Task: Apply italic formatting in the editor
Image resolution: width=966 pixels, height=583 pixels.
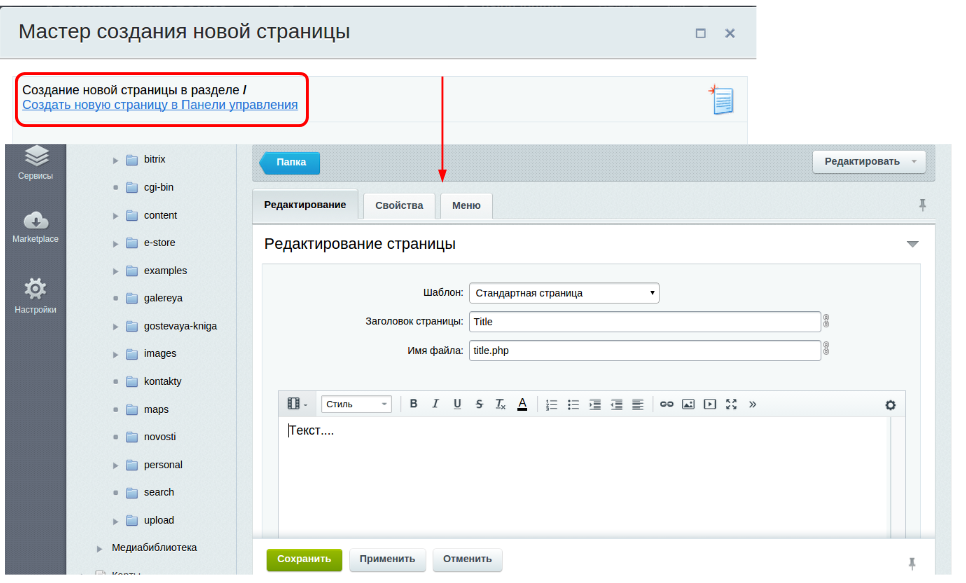Action: pos(435,404)
